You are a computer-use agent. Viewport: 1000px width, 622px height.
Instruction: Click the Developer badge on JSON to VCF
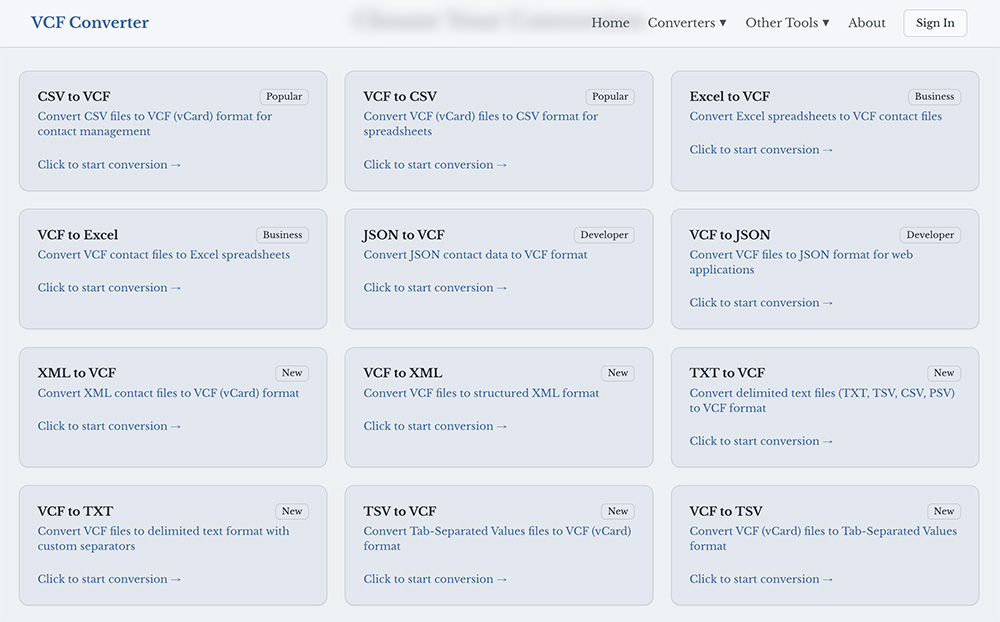click(x=604, y=235)
